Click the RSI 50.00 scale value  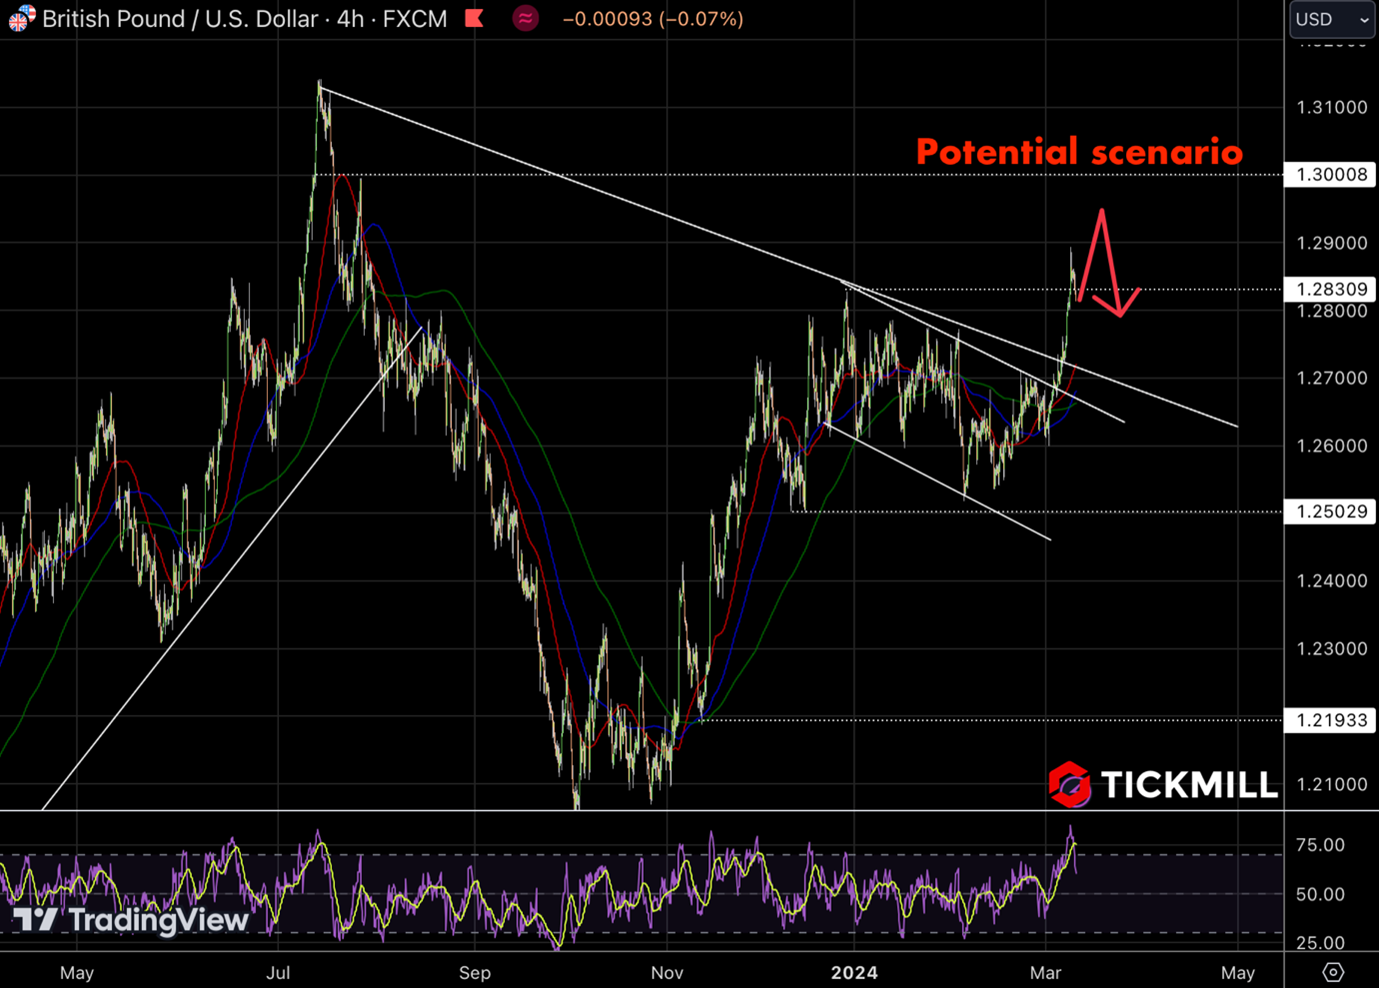point(1320,894)
